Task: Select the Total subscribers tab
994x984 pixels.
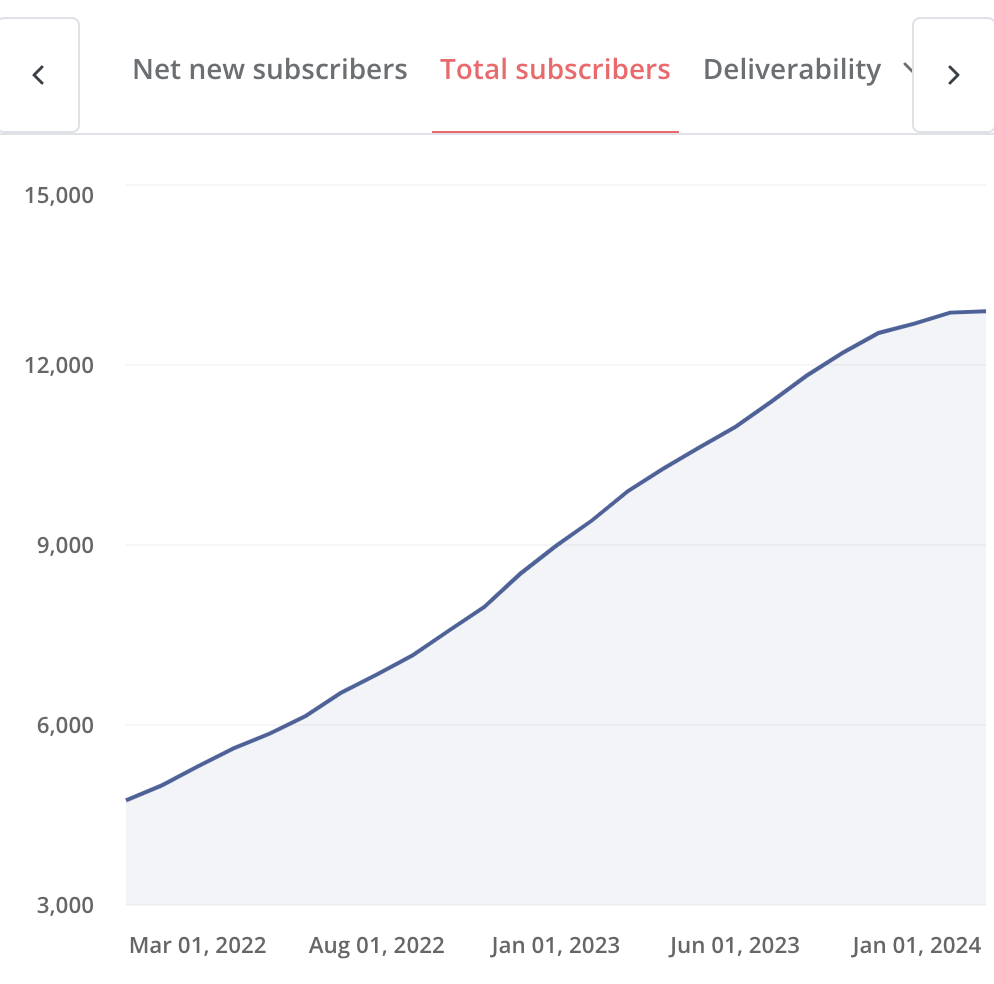Action: (x=555, y=70)
